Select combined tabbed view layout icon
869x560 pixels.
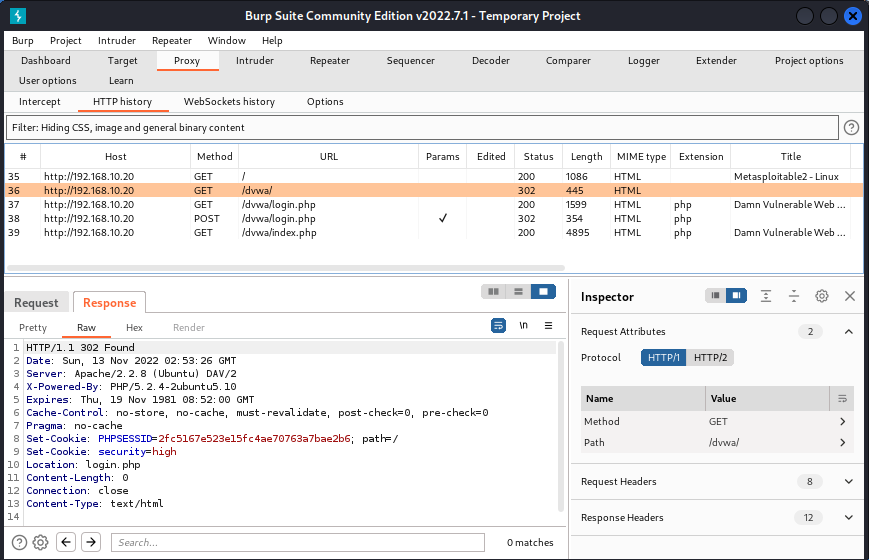[x=543, y=292]
